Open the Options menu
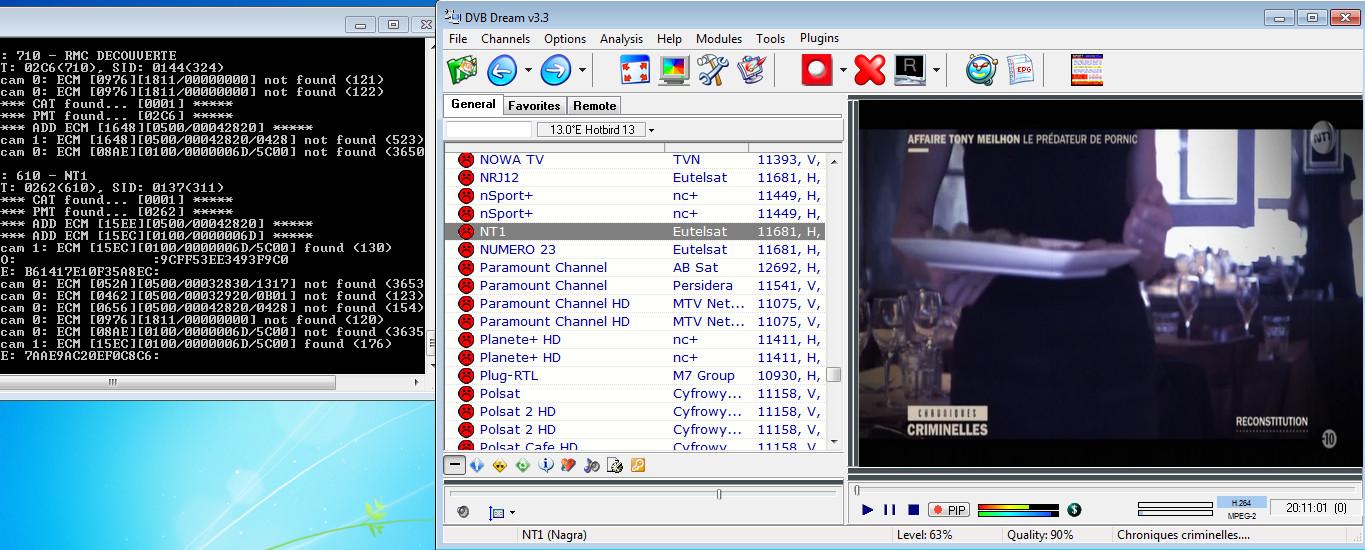 point(565,39)
